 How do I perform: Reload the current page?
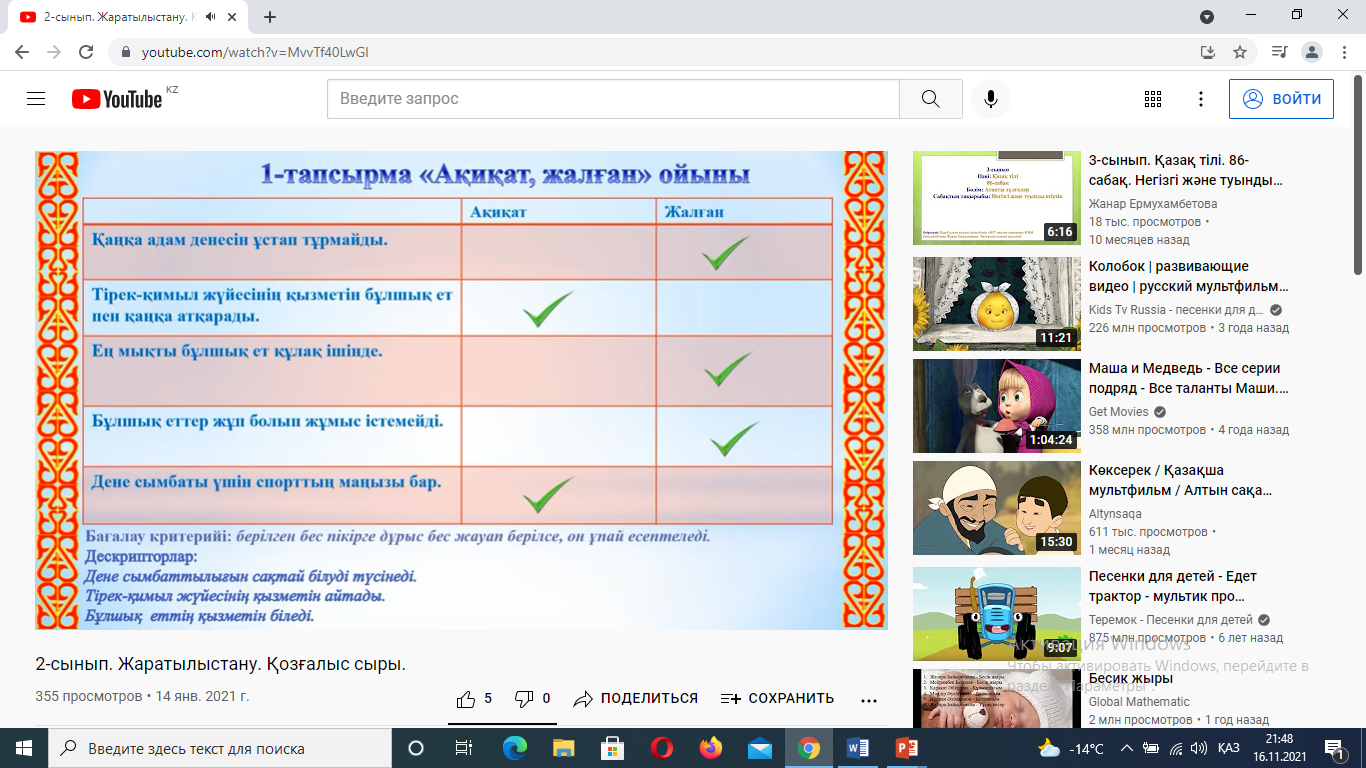[x=86, y=52]
